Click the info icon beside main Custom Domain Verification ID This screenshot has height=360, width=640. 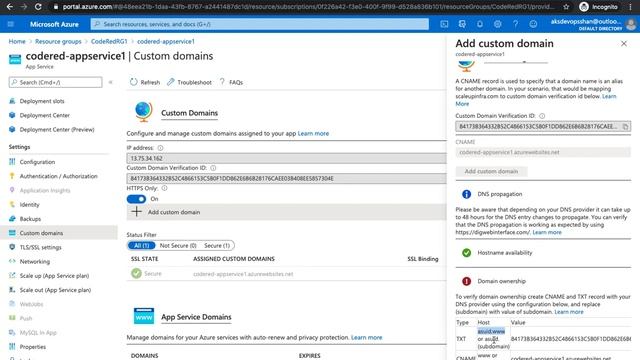click(213, 168)
